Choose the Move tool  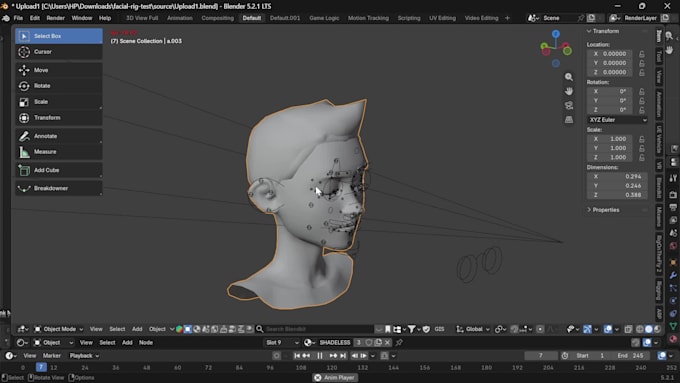[x=59, y=70]
